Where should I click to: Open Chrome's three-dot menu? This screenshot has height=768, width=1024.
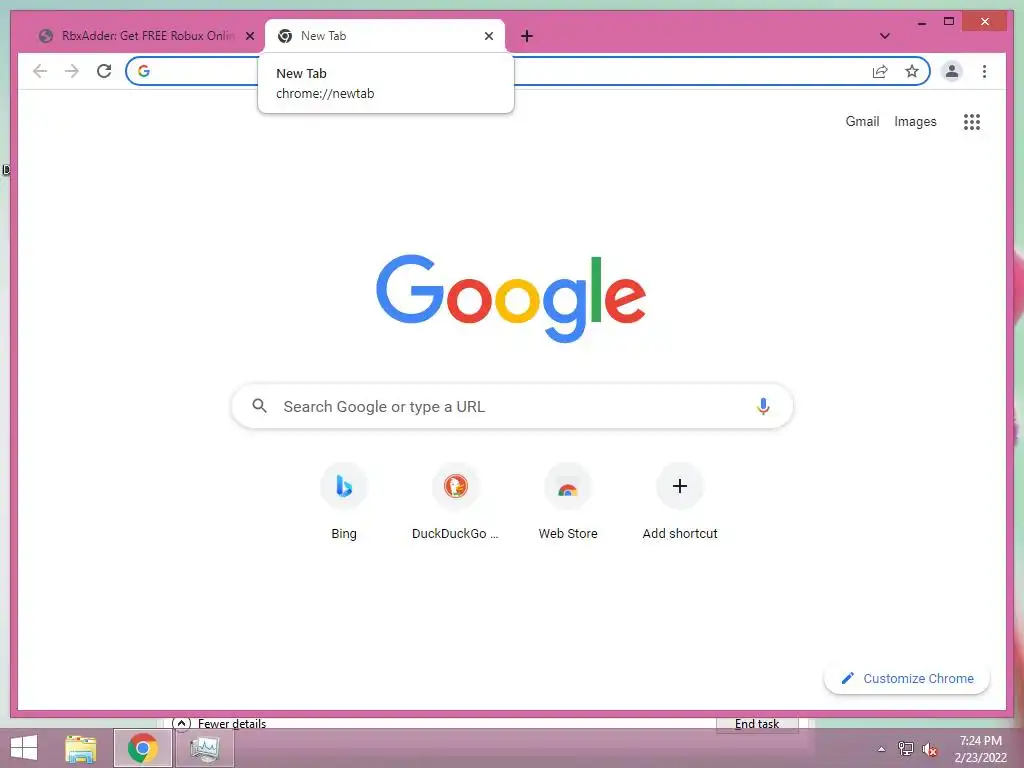point(984,71)
